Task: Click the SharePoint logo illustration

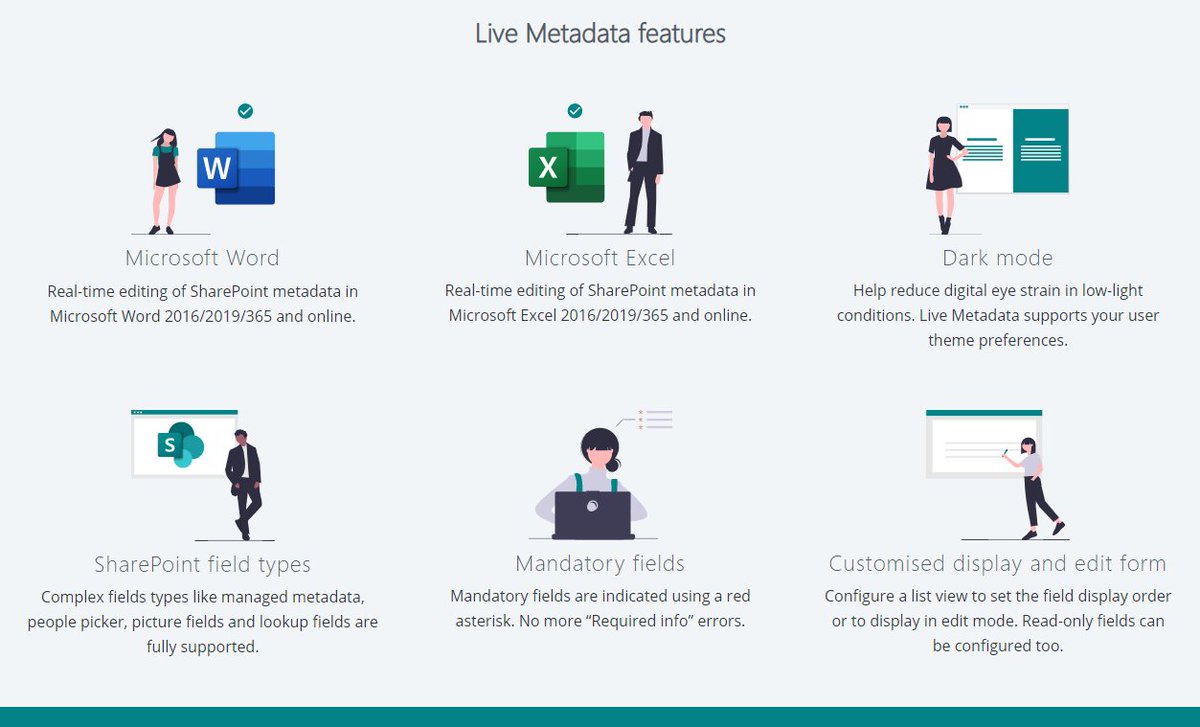Action: [181, 444]
